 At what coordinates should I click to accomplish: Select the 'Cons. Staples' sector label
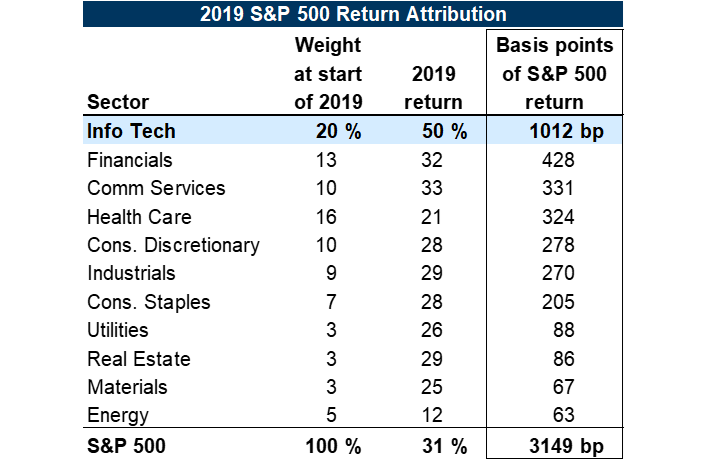[x=149, y=302]
